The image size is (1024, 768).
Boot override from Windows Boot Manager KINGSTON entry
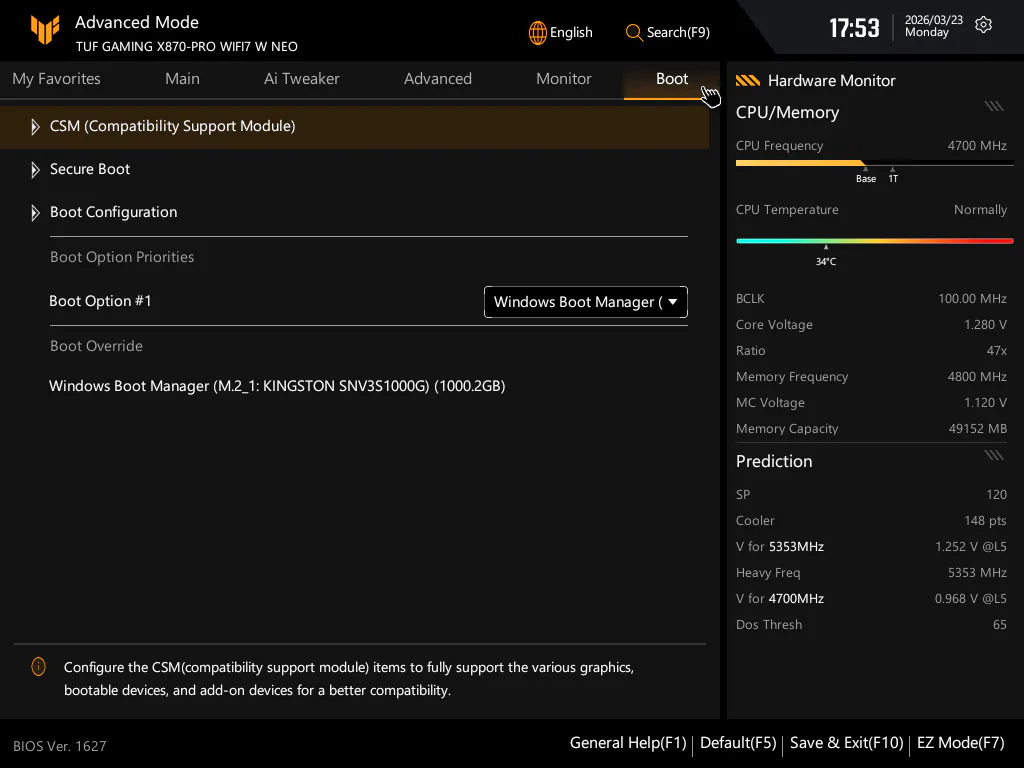[277, 386]
